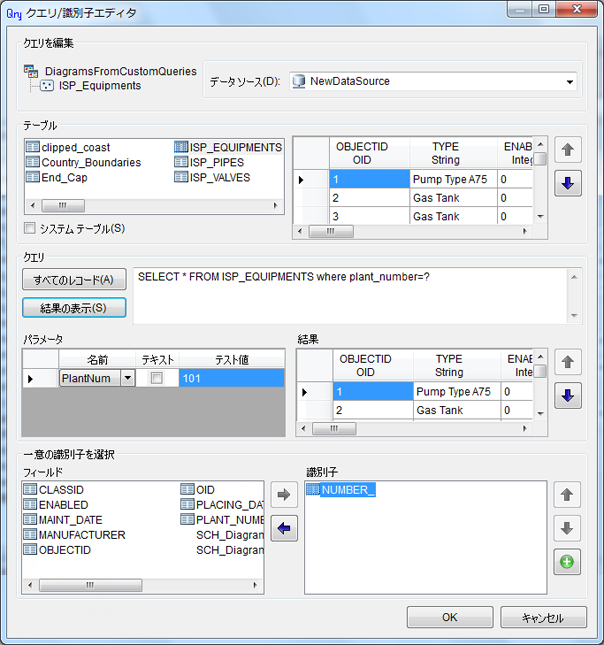Select the MAINT_DATE field
The width and height of the screenshot is (604, 645).
70,520
